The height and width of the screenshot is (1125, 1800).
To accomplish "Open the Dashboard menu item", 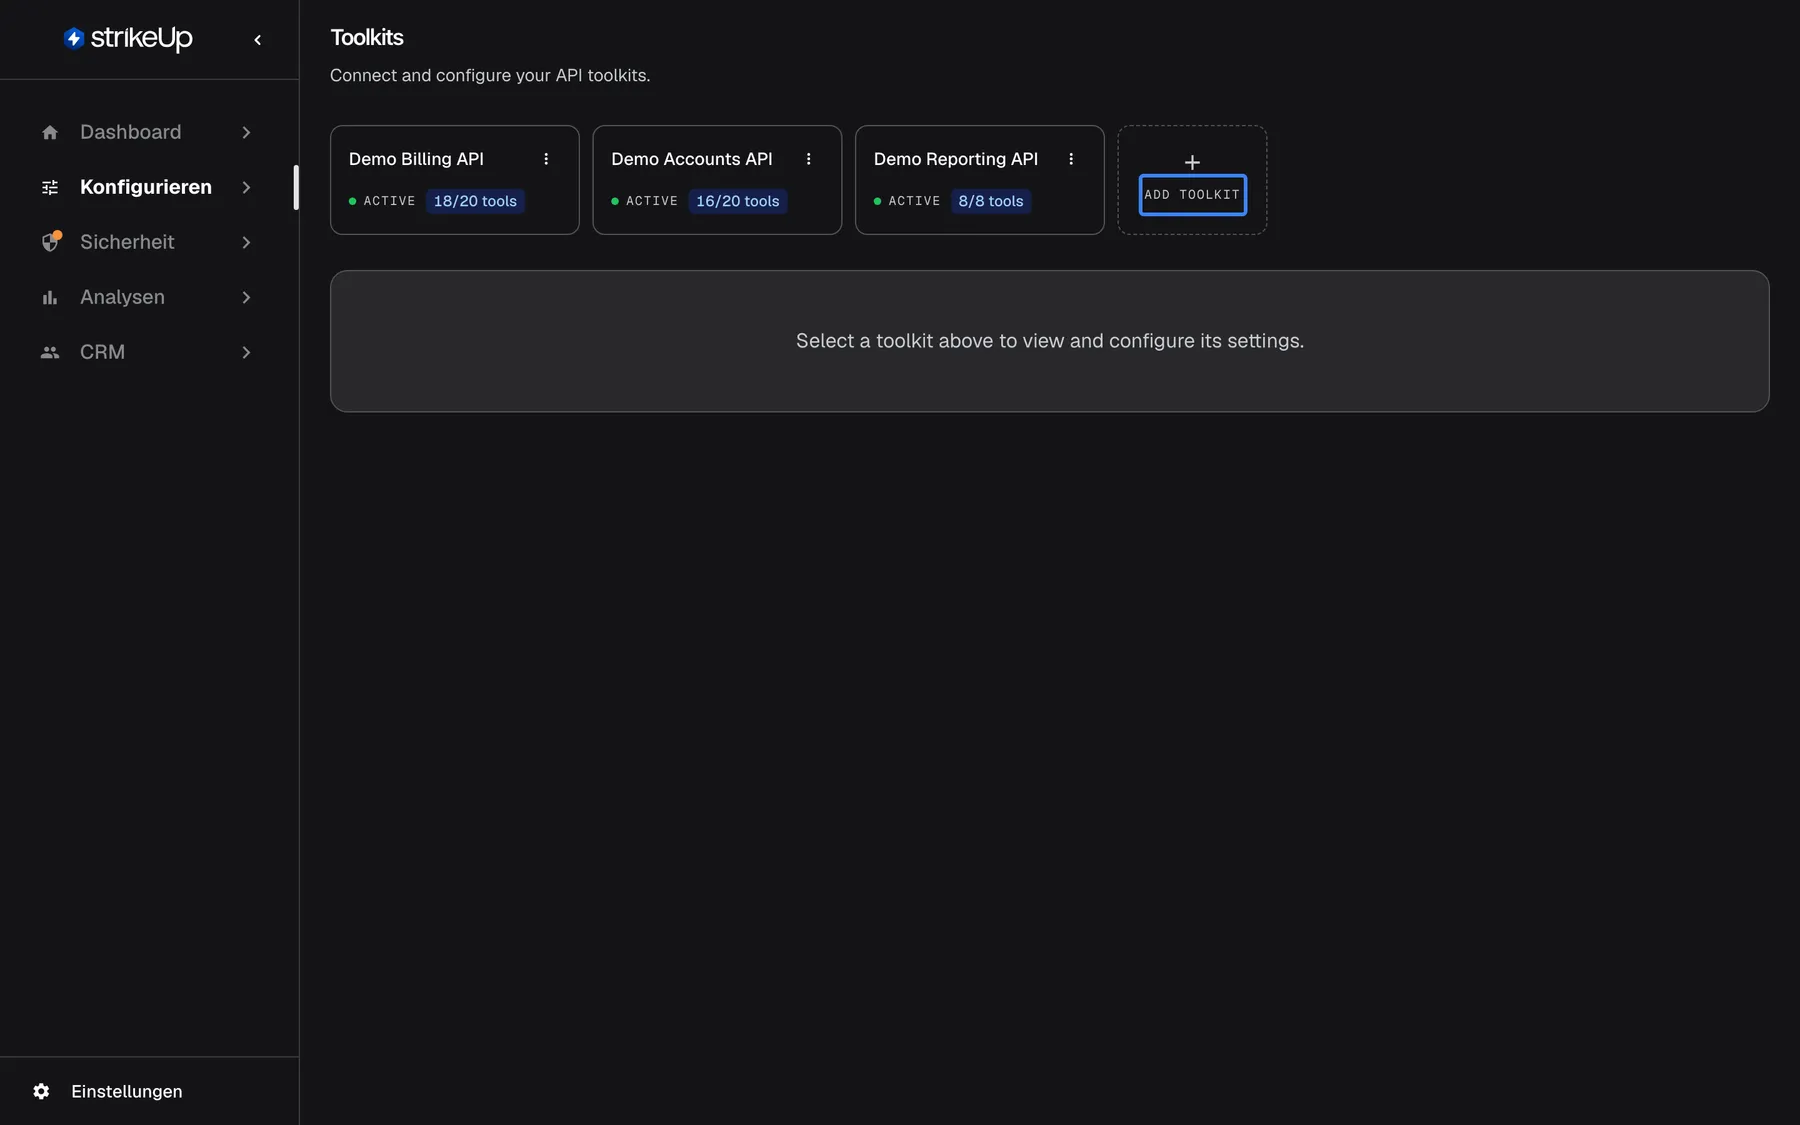I will [x=148, y=132].
